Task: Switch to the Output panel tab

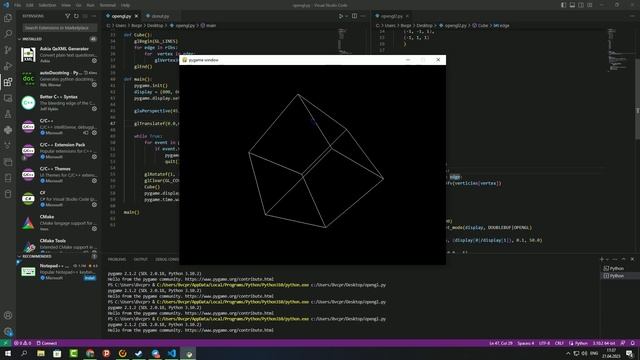Action: 140,260
